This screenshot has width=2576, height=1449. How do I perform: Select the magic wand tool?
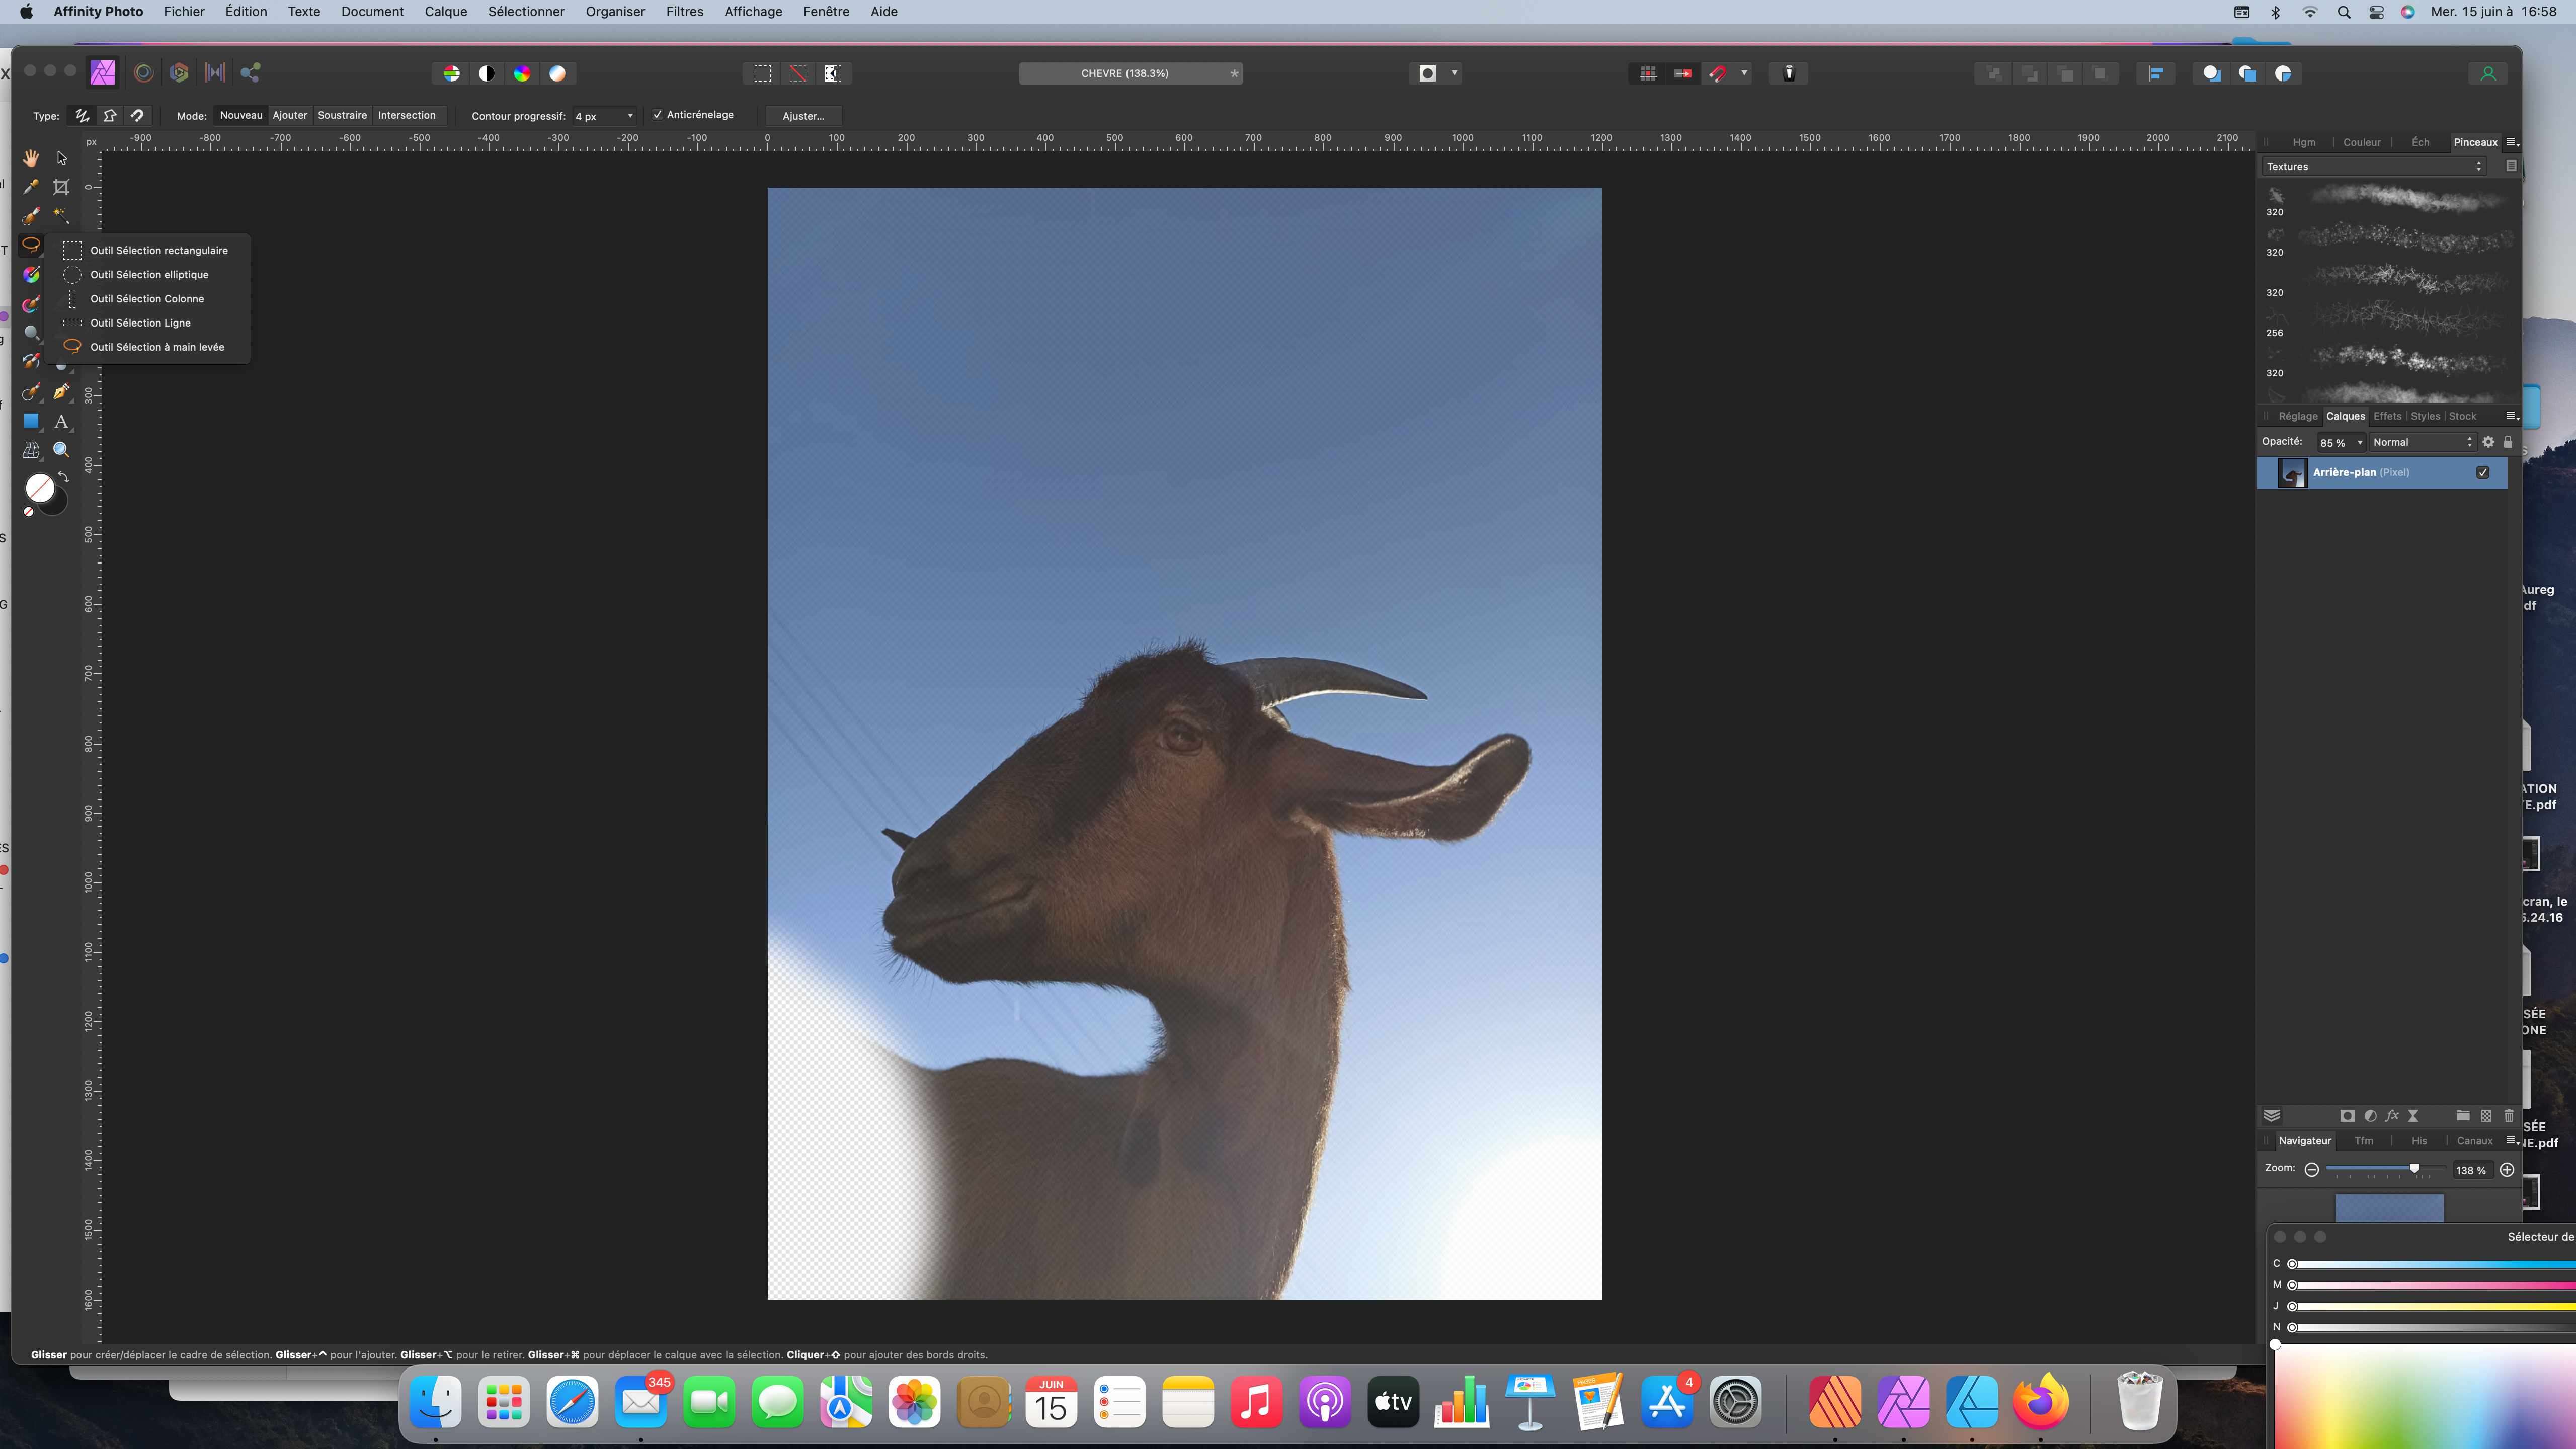pos(61,216)
